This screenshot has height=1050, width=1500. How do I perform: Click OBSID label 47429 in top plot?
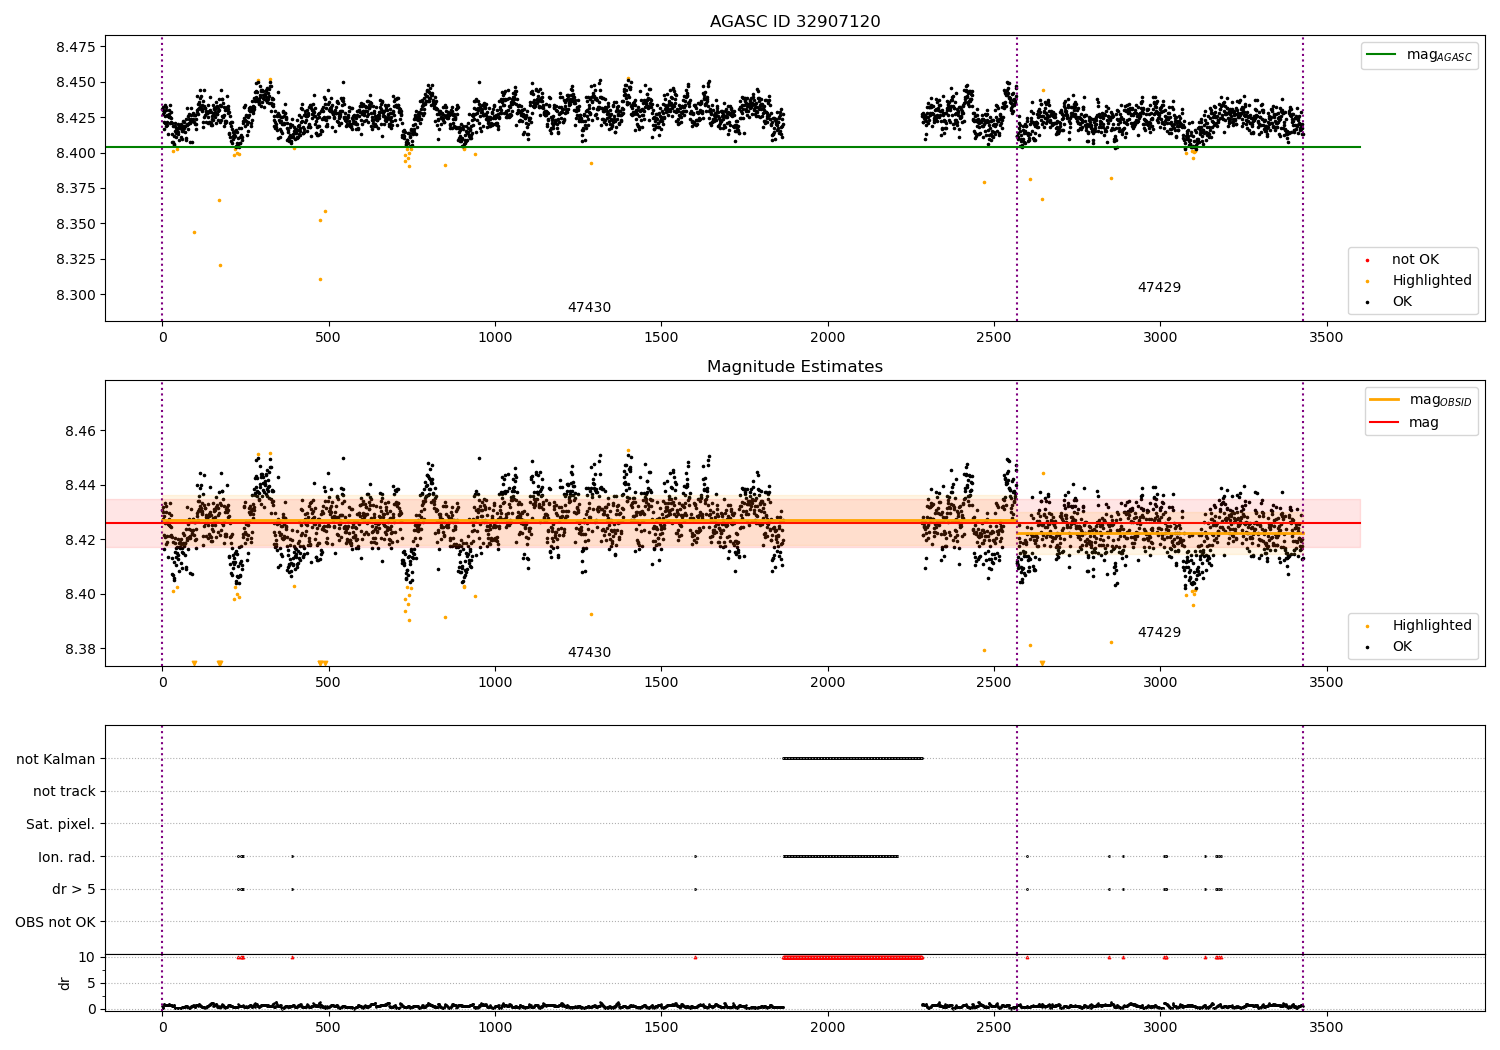[1159, 288]
